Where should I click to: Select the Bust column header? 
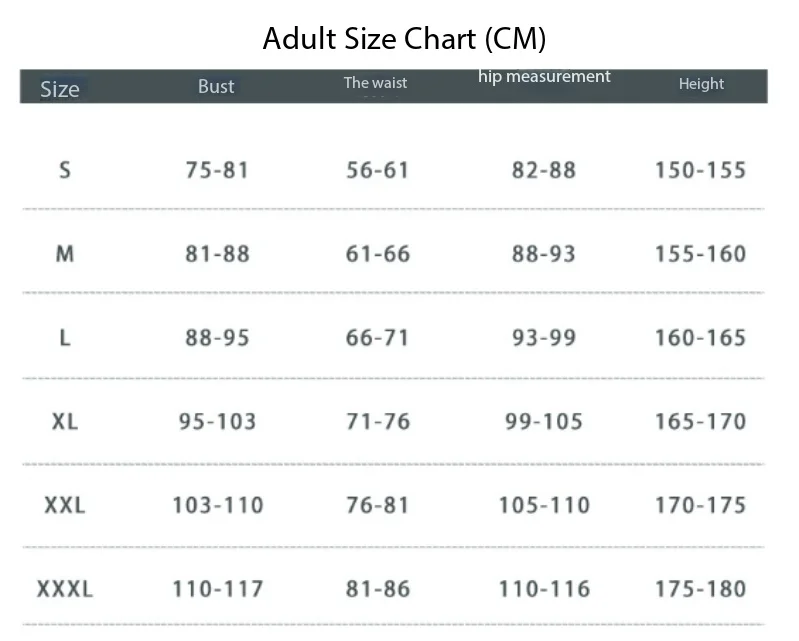click(x=216, y=87)
